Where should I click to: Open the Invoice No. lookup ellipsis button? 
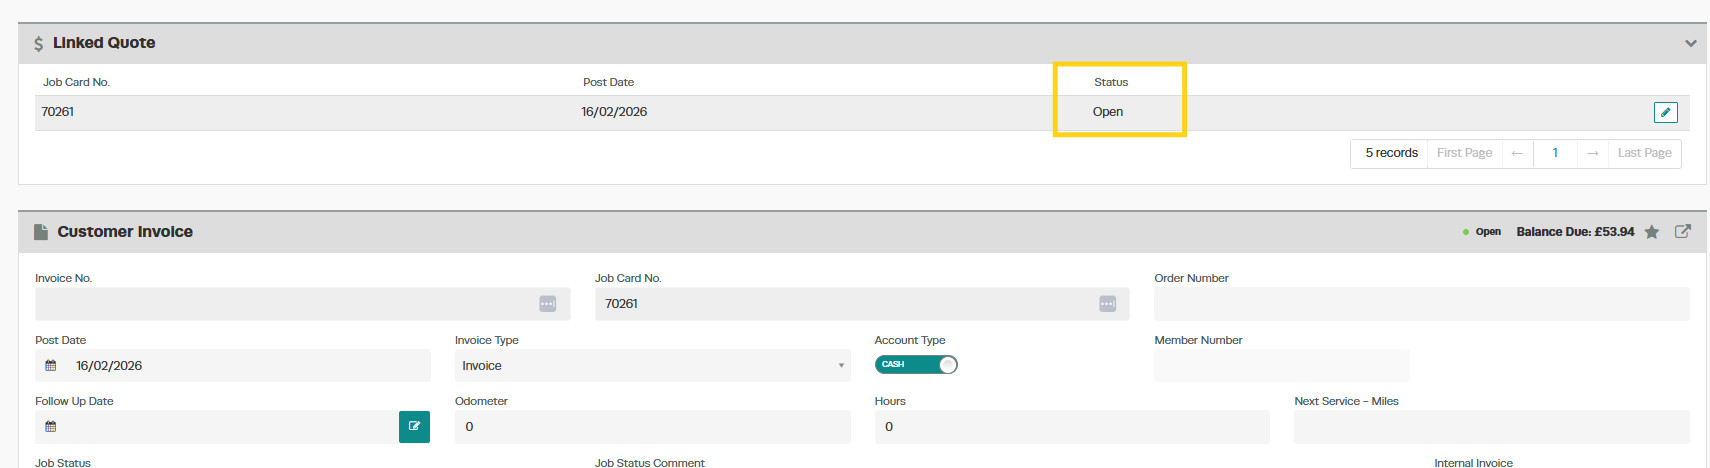[547, 304]
